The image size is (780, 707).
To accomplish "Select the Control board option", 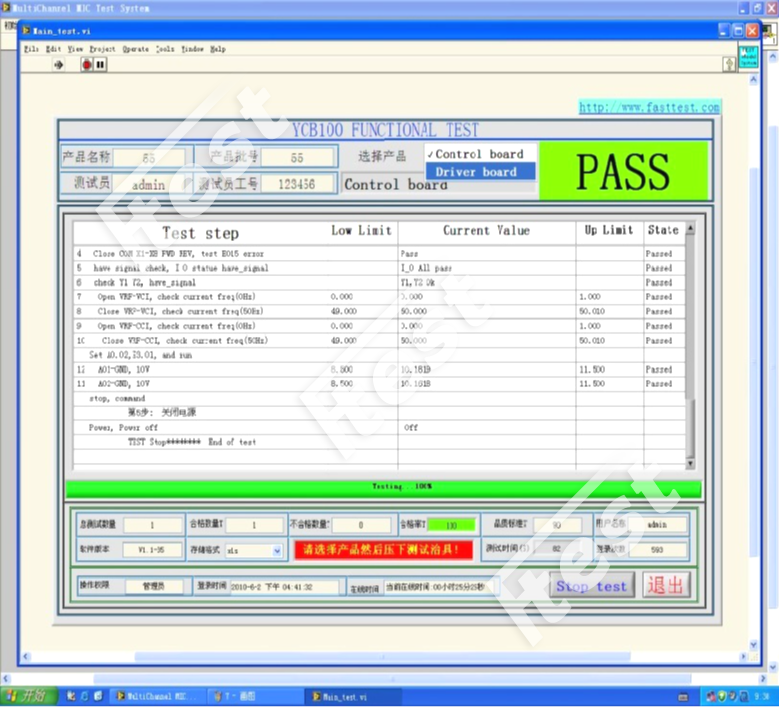I will pos(479,154).
